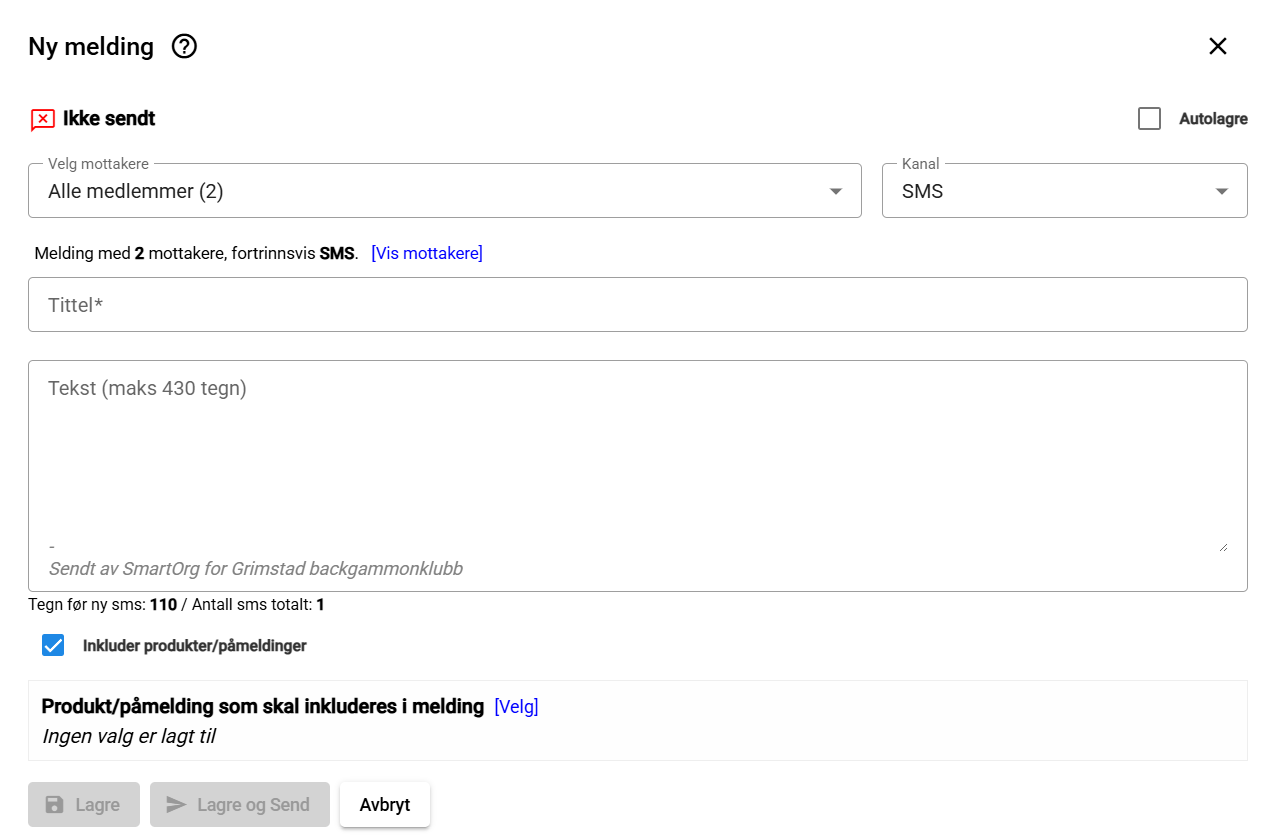The width and height of the screenshot is (1274, 840).
Task: Click the red Ikke sendt message icon
Action: click(42, 120)
